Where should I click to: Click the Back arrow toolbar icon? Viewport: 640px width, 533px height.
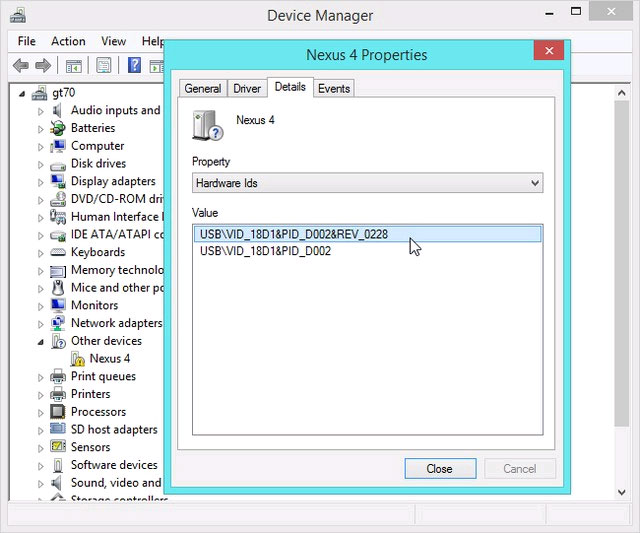[20, 66]
